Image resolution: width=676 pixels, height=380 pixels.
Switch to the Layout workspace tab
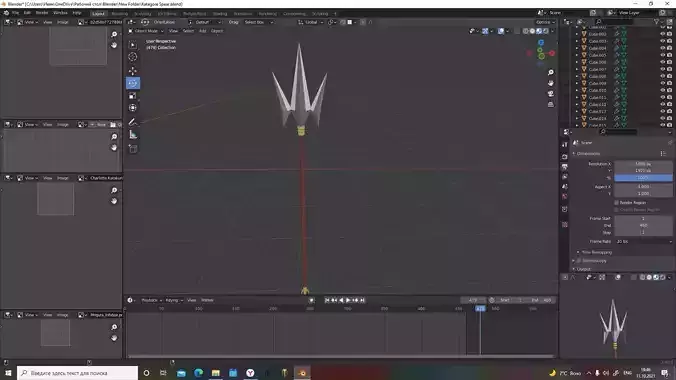[x=98, y=13]
